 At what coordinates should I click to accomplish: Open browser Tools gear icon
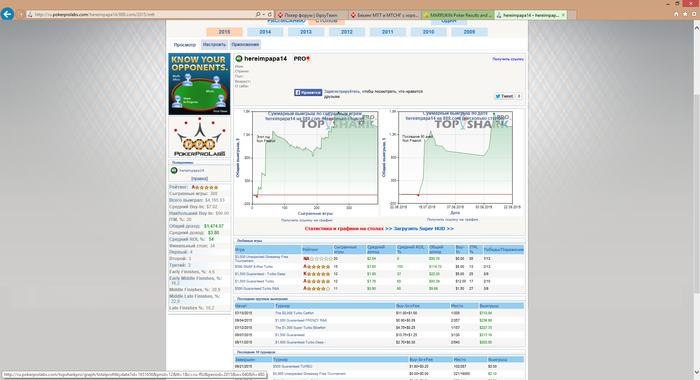point(694,14)
